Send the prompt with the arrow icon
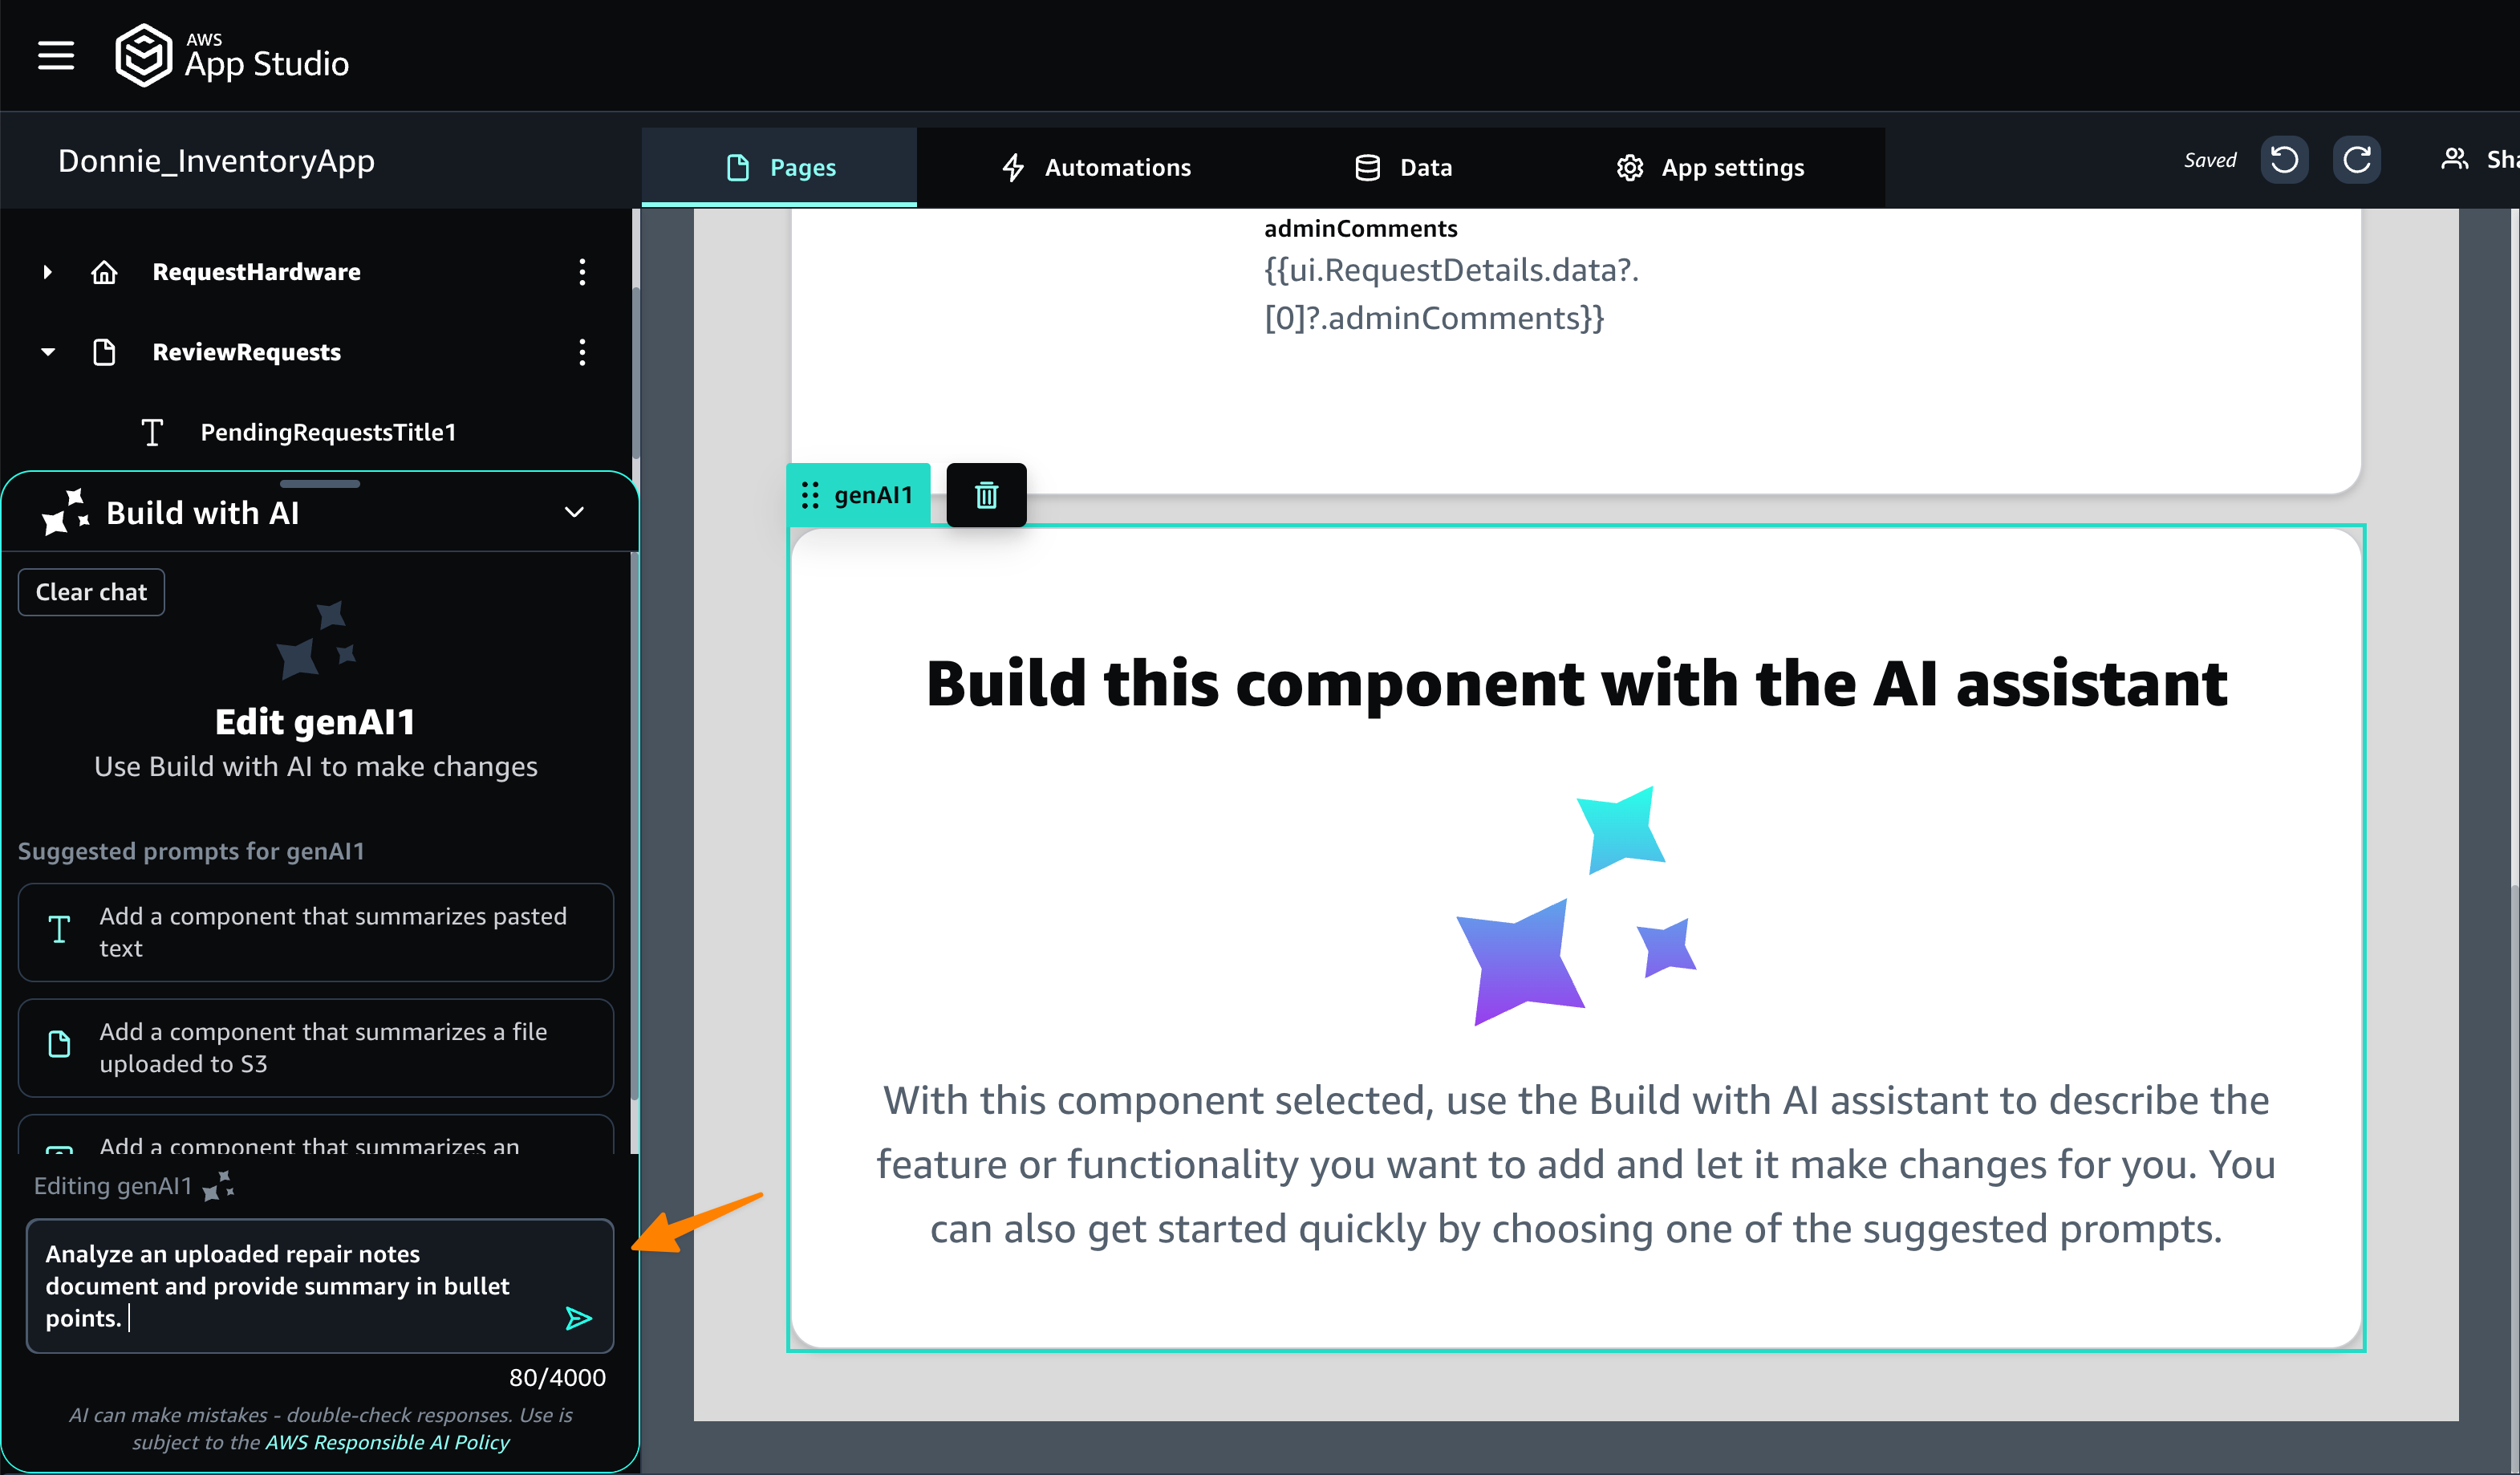The image size is (2520, 1475). click(x=578, y=1318)
